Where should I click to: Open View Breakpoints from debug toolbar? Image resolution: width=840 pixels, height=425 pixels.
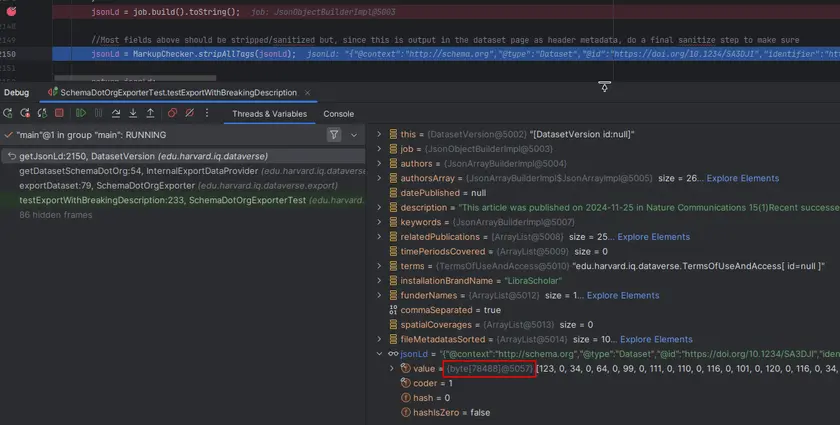tap(170, 114)
